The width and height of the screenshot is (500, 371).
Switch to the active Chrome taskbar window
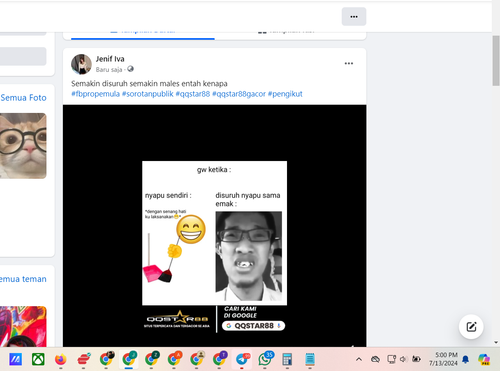[x=129, y=359]
